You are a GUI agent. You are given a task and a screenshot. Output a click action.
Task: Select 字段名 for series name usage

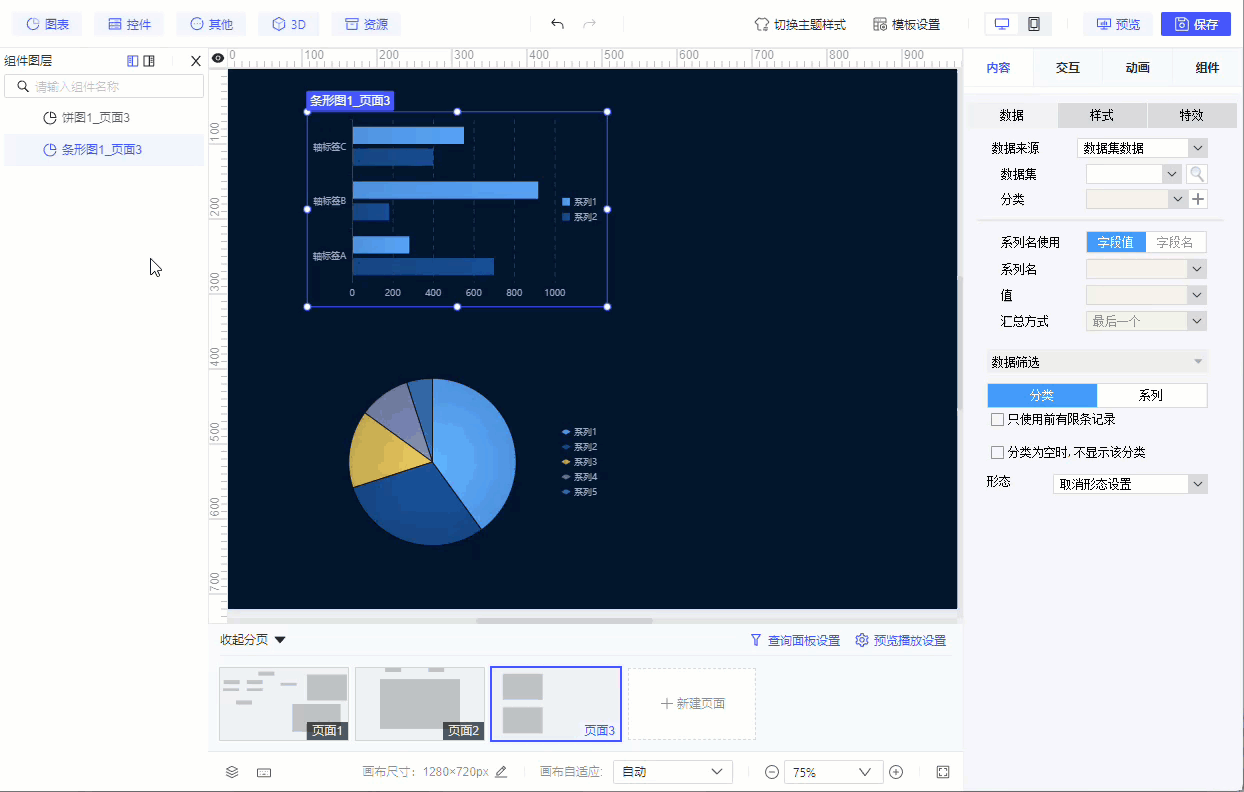click(x=1175, y=242)
